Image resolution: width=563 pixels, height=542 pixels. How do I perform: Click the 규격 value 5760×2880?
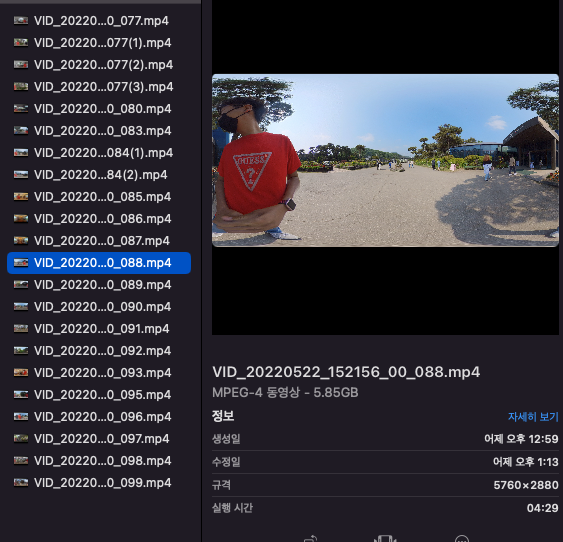tap(526, 485)
